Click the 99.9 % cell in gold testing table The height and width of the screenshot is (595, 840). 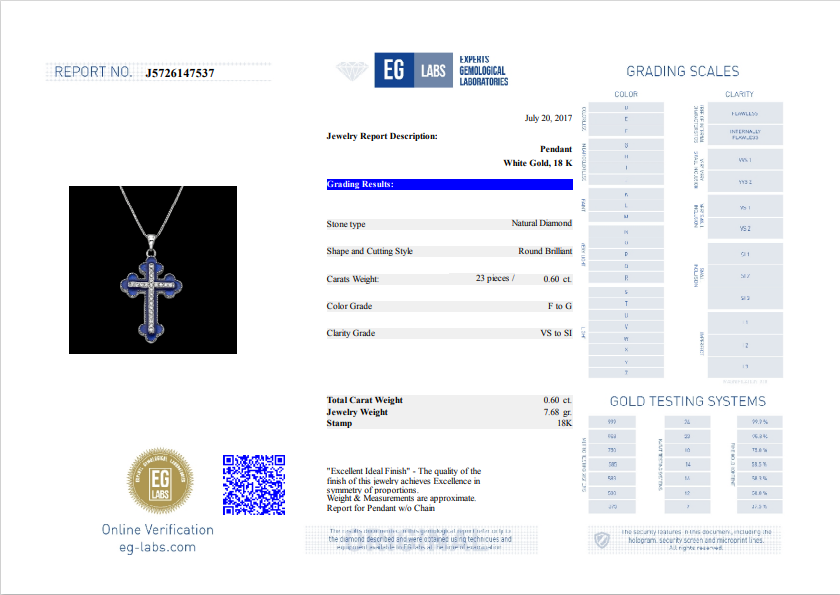tap(760, 422)
